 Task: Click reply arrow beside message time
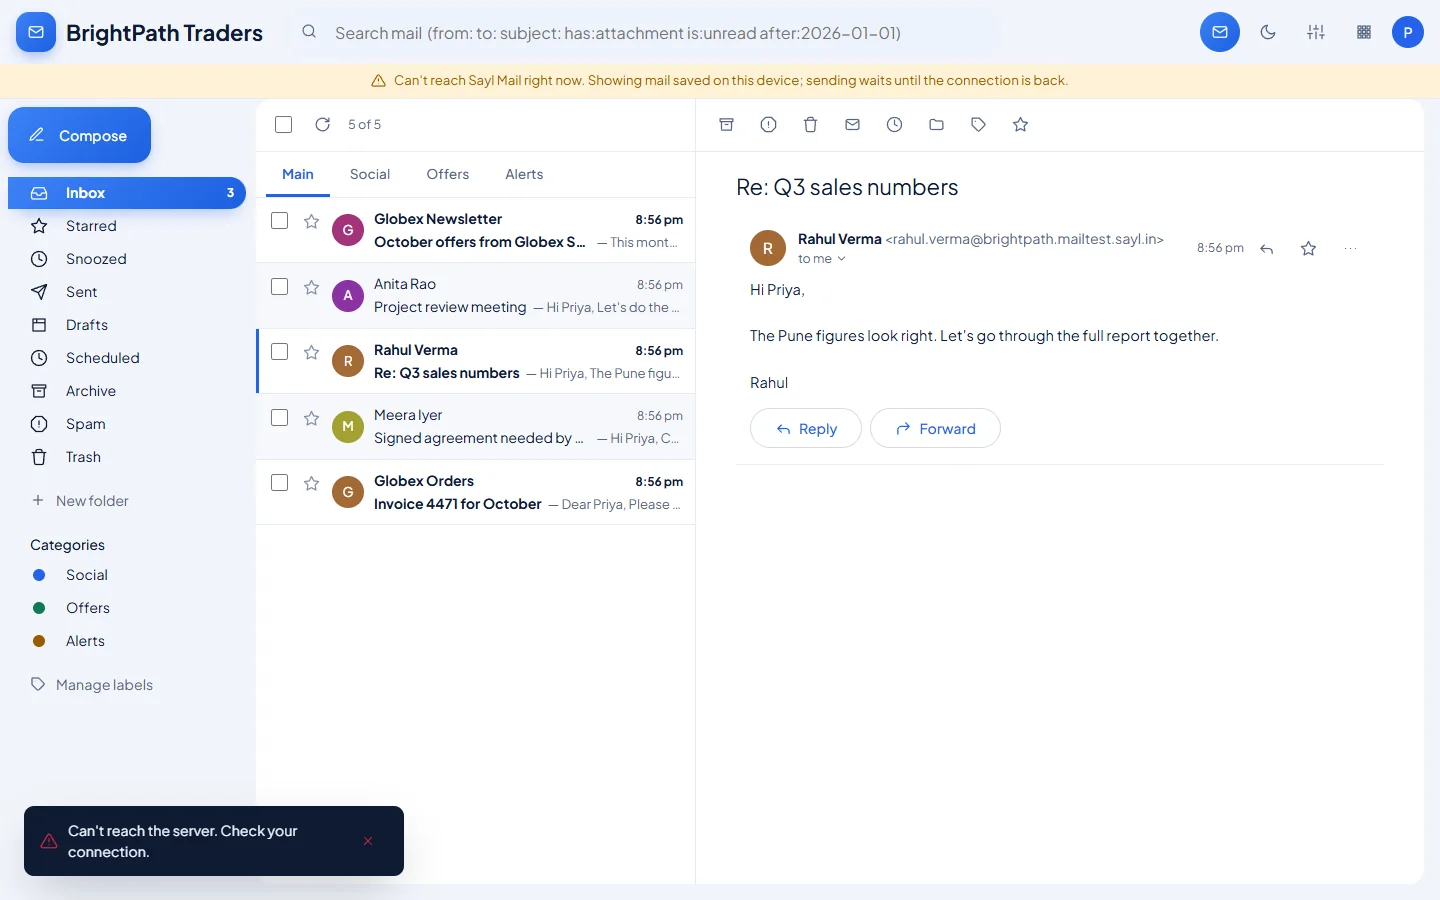click(x=1267, y=249)
